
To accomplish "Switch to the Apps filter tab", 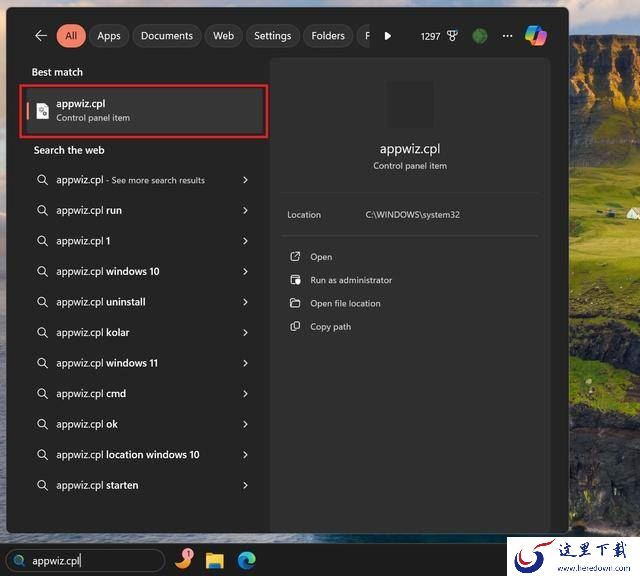I will (x=109, y=36).
